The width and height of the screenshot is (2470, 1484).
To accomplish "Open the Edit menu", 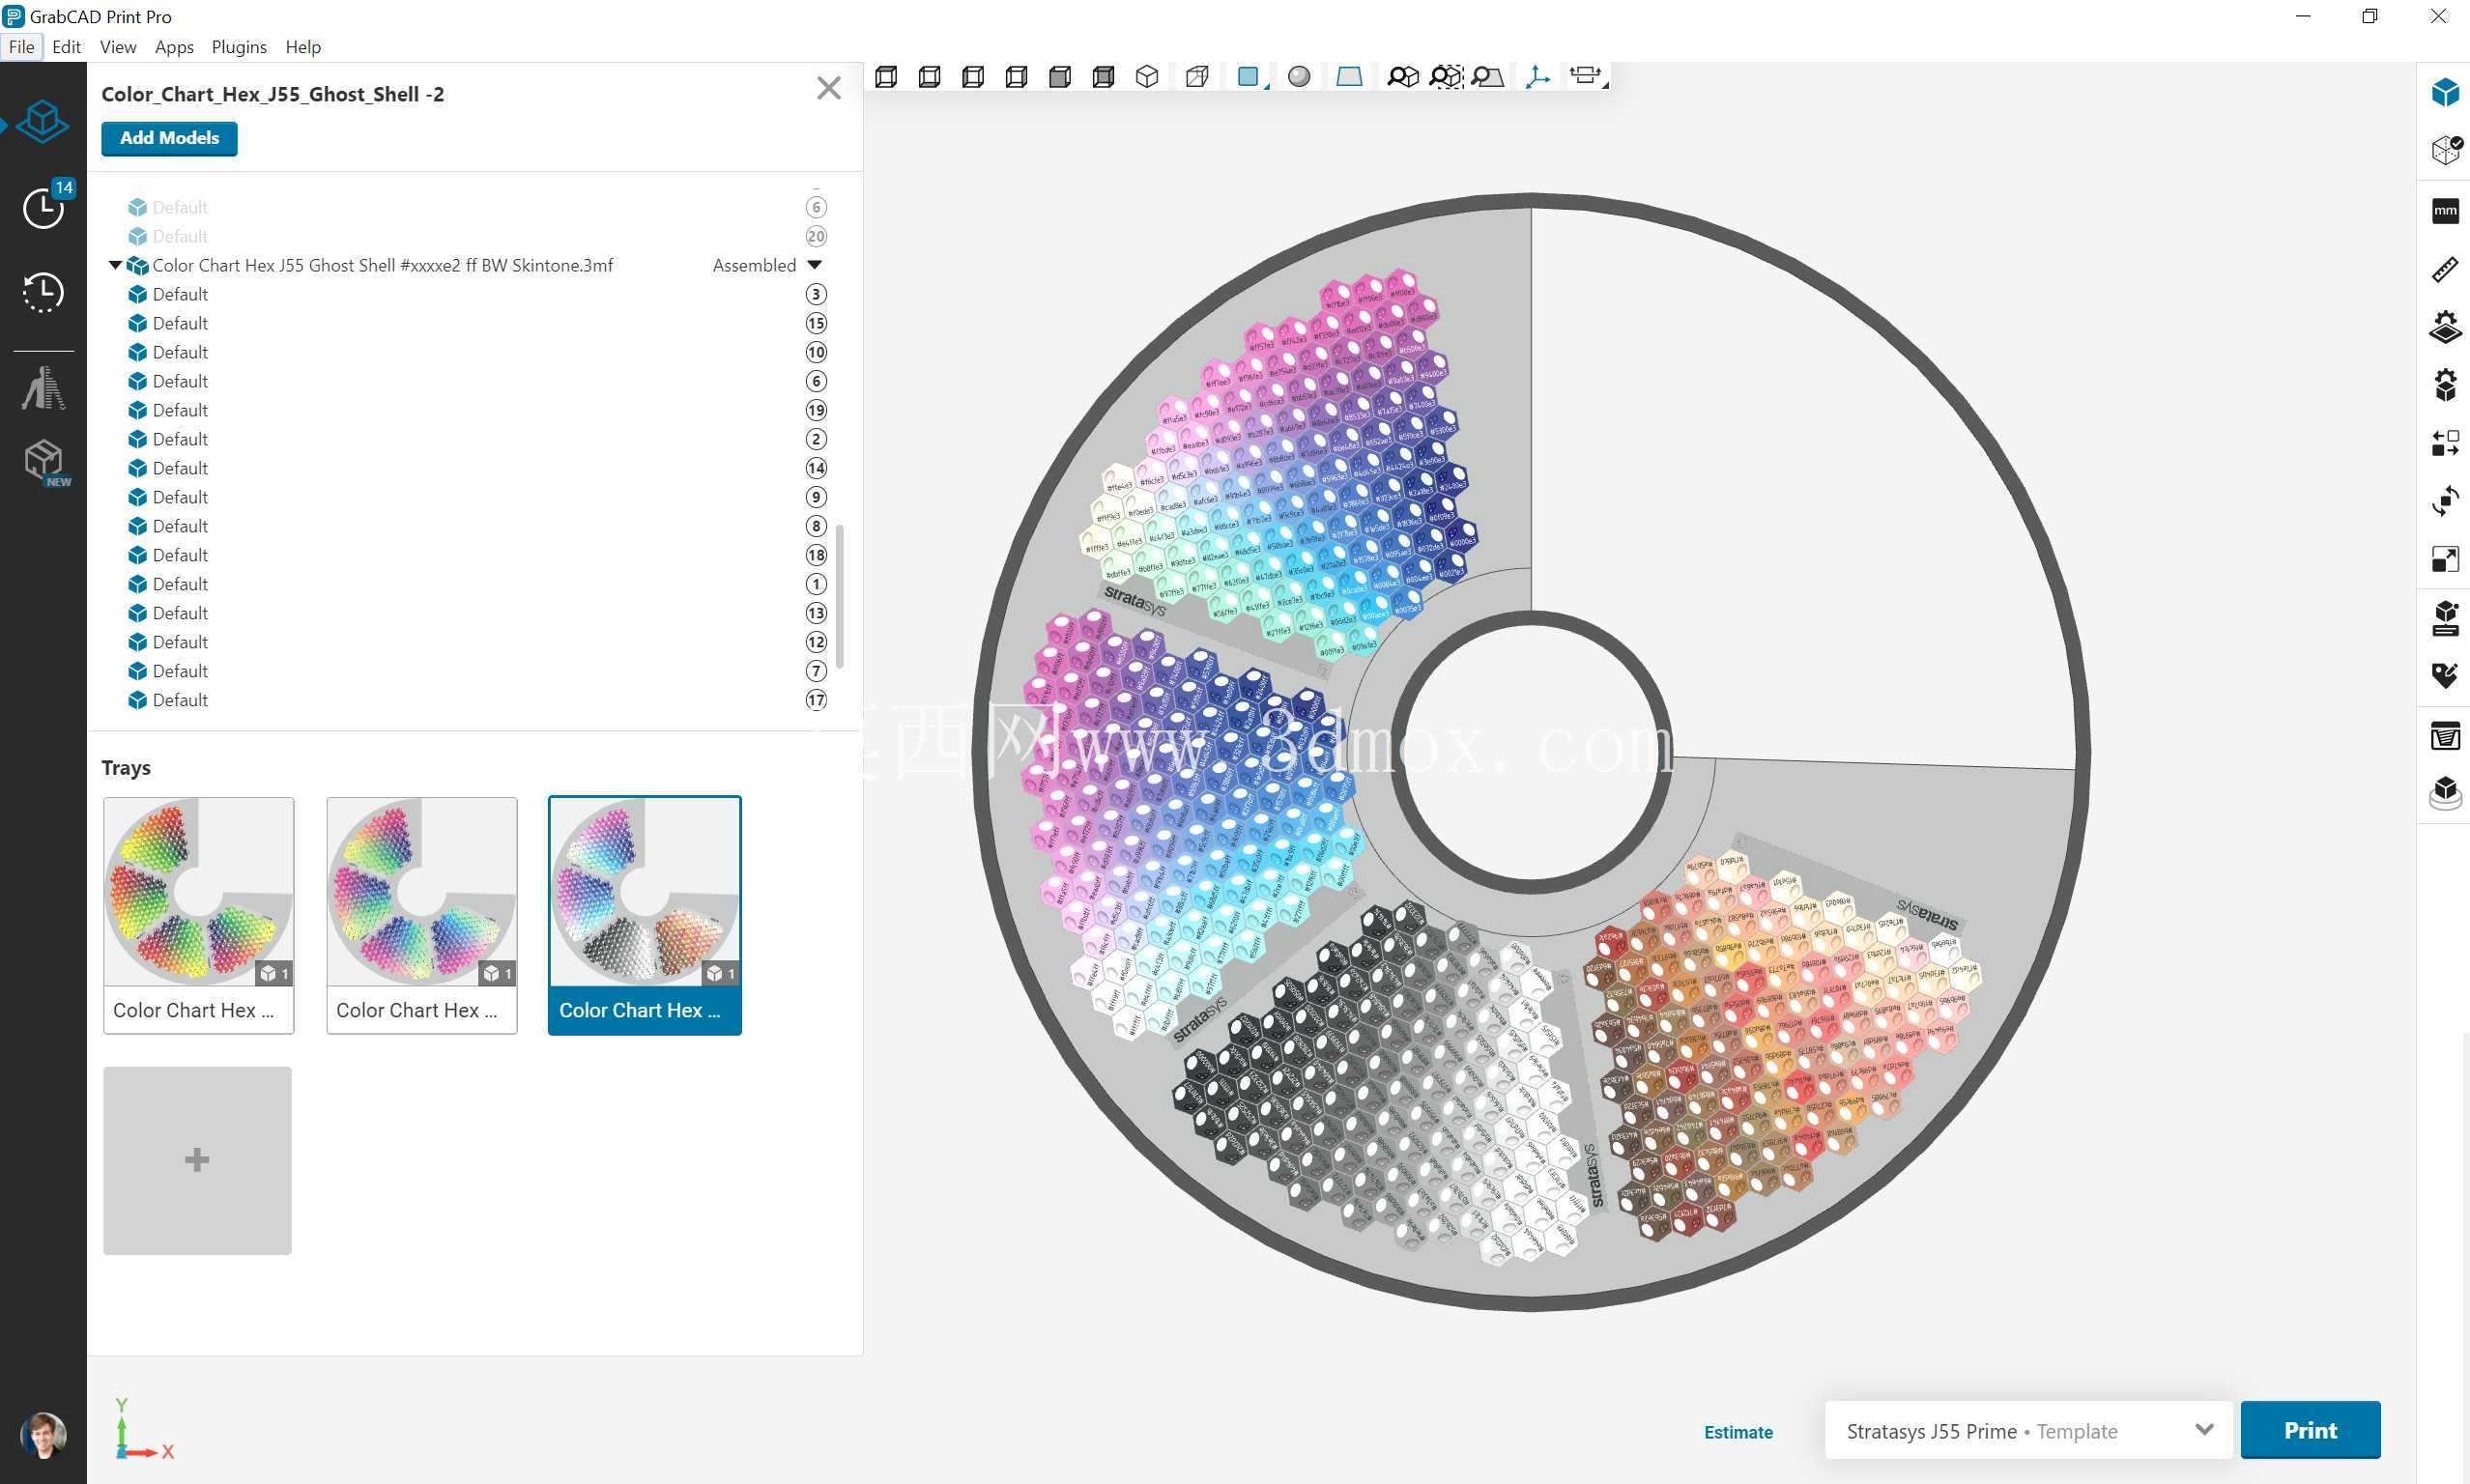I will (66, 47).
